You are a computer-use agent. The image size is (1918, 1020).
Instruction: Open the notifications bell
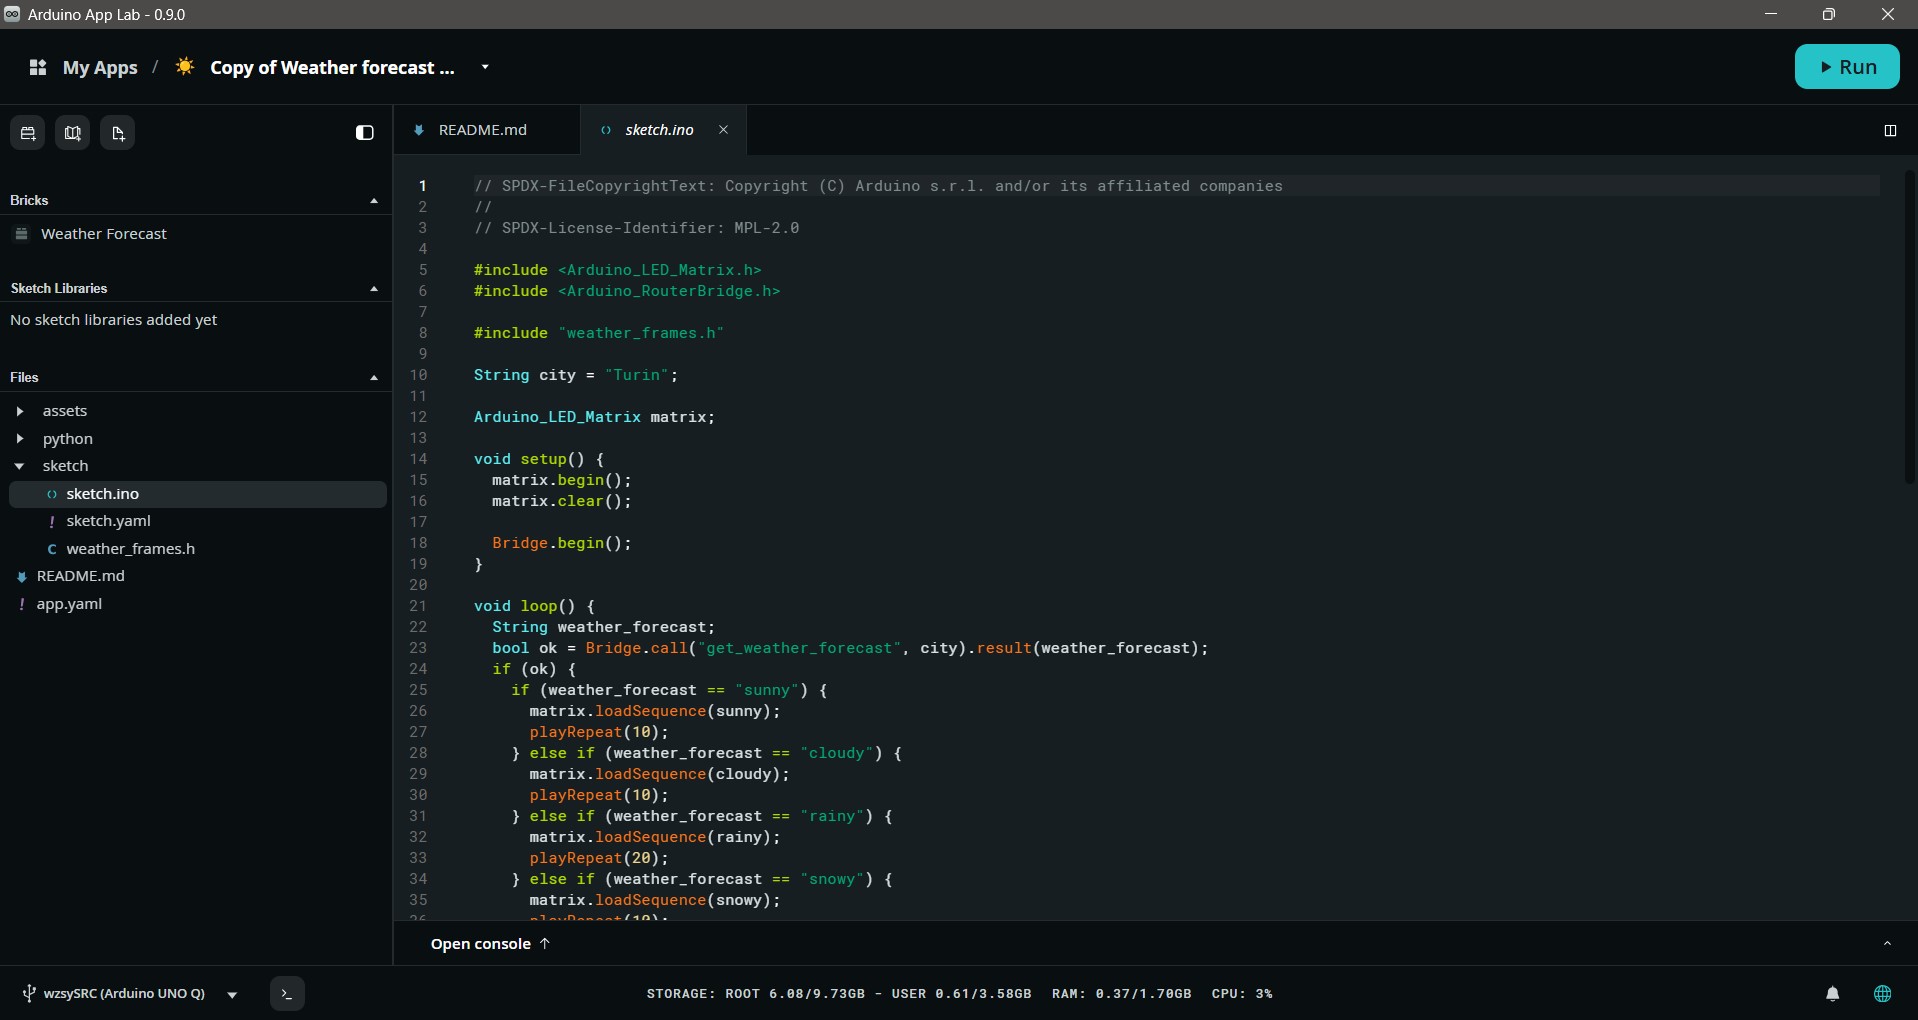pyautogui.click(x=1833, y=994)
